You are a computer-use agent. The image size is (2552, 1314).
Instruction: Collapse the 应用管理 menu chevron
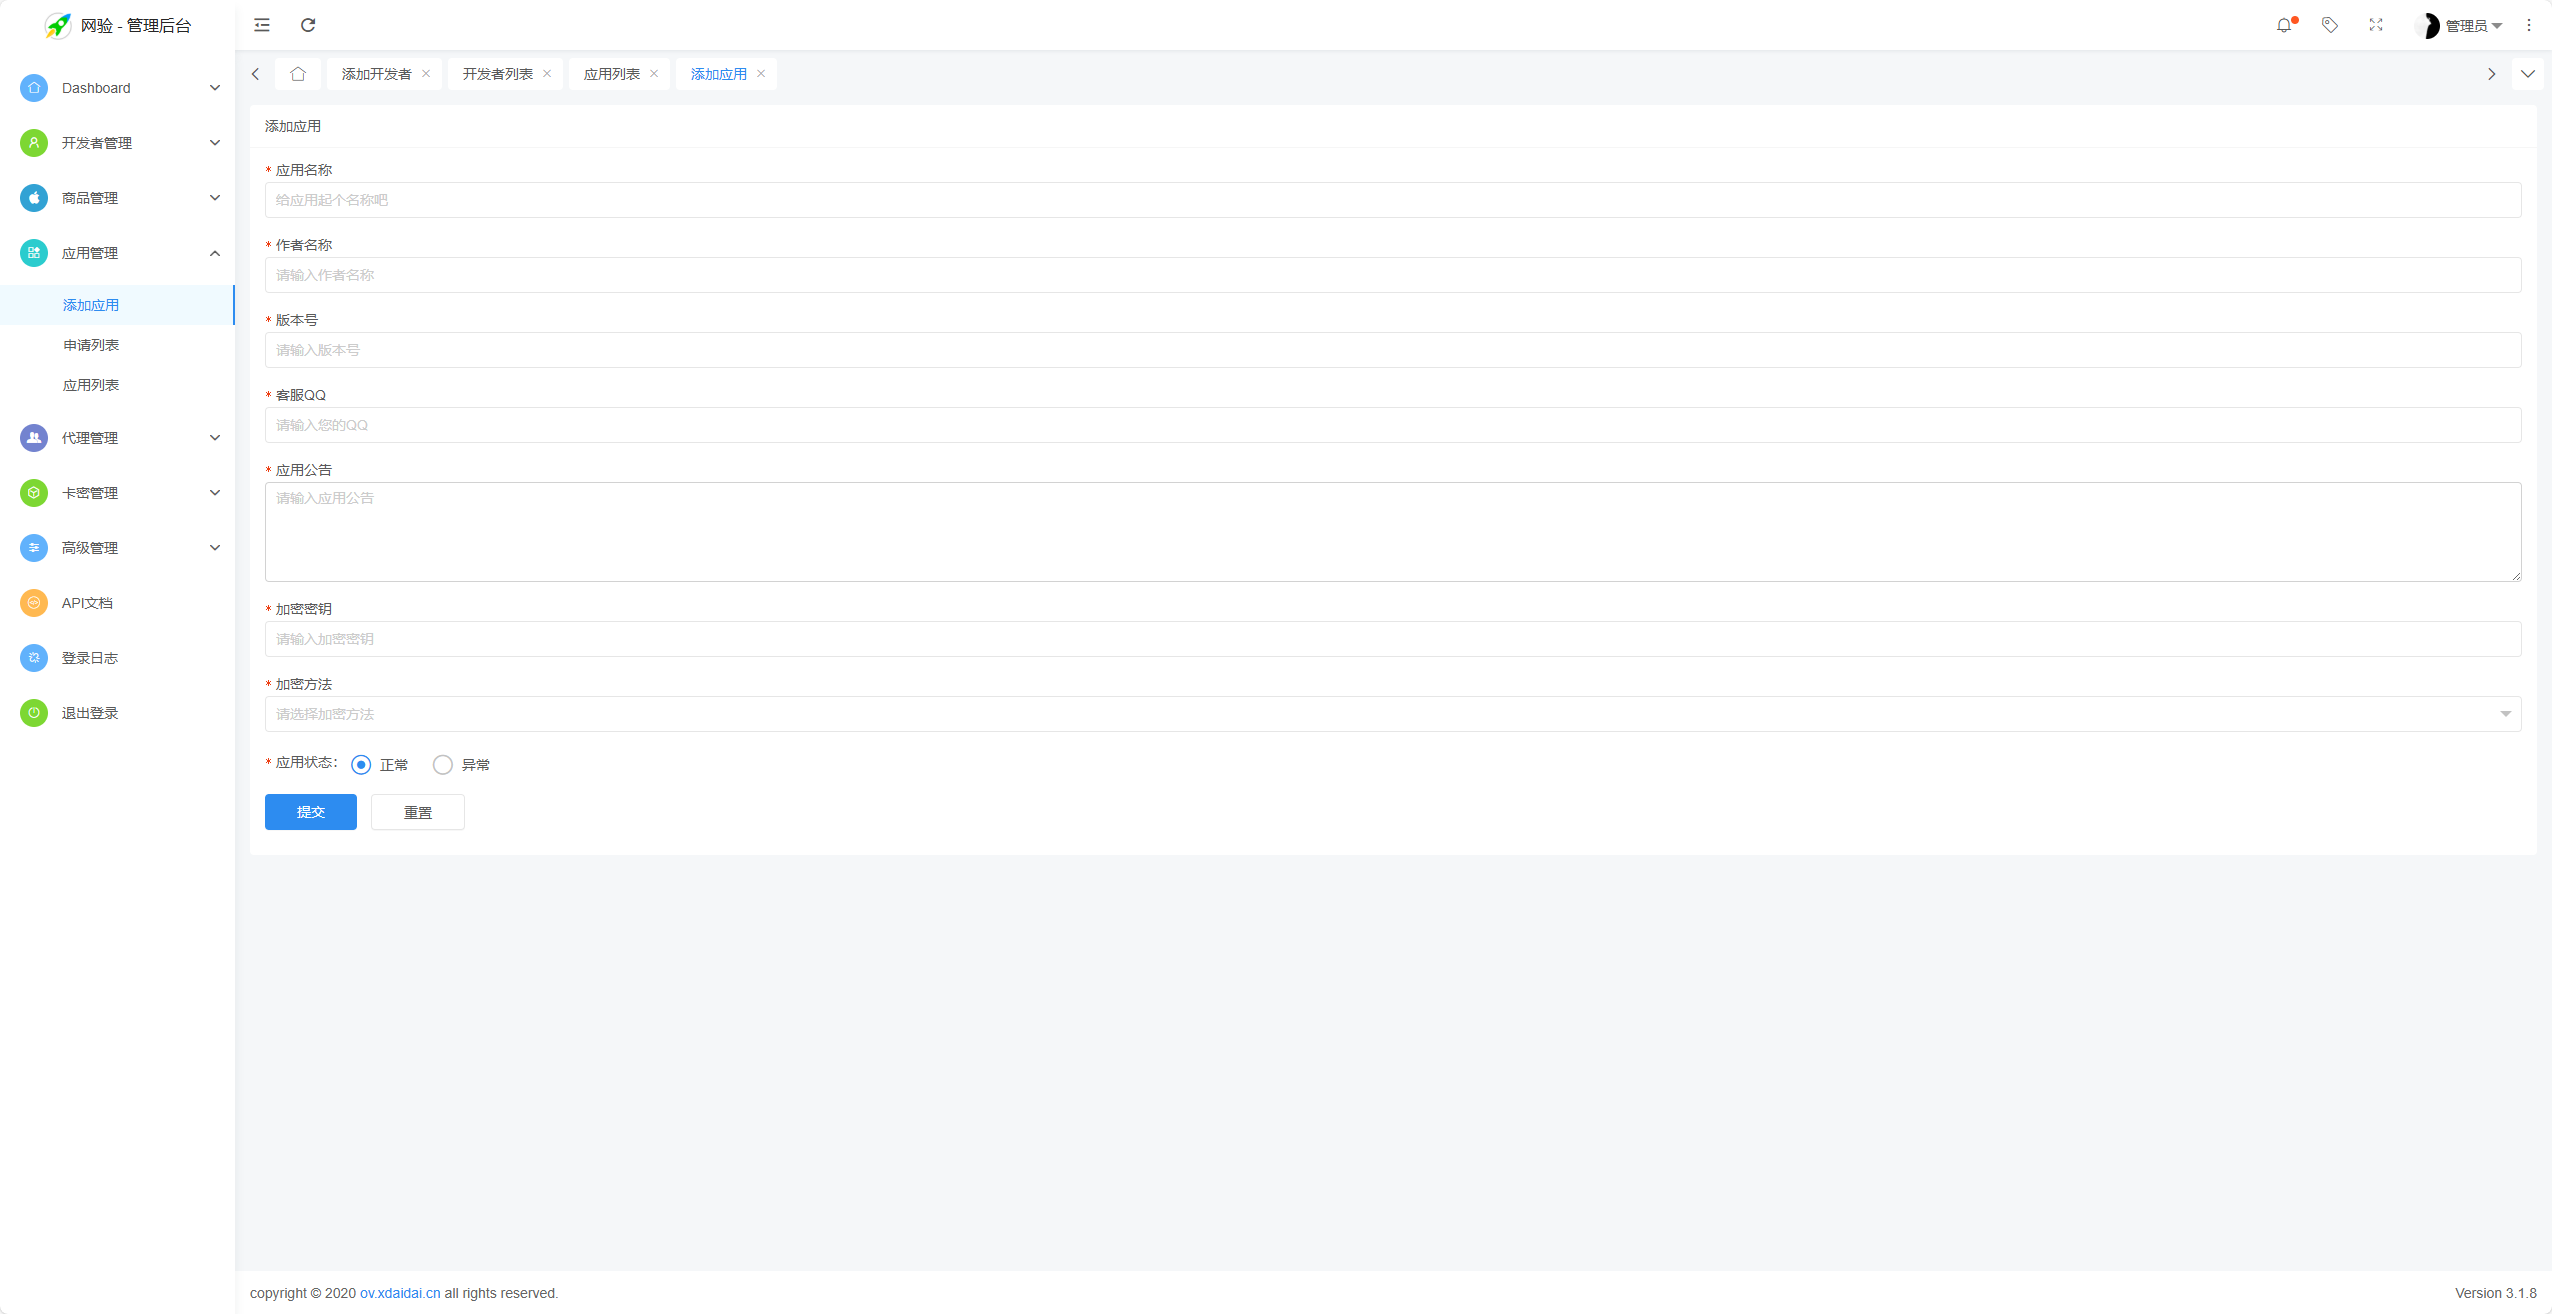[x=215, y=253]
